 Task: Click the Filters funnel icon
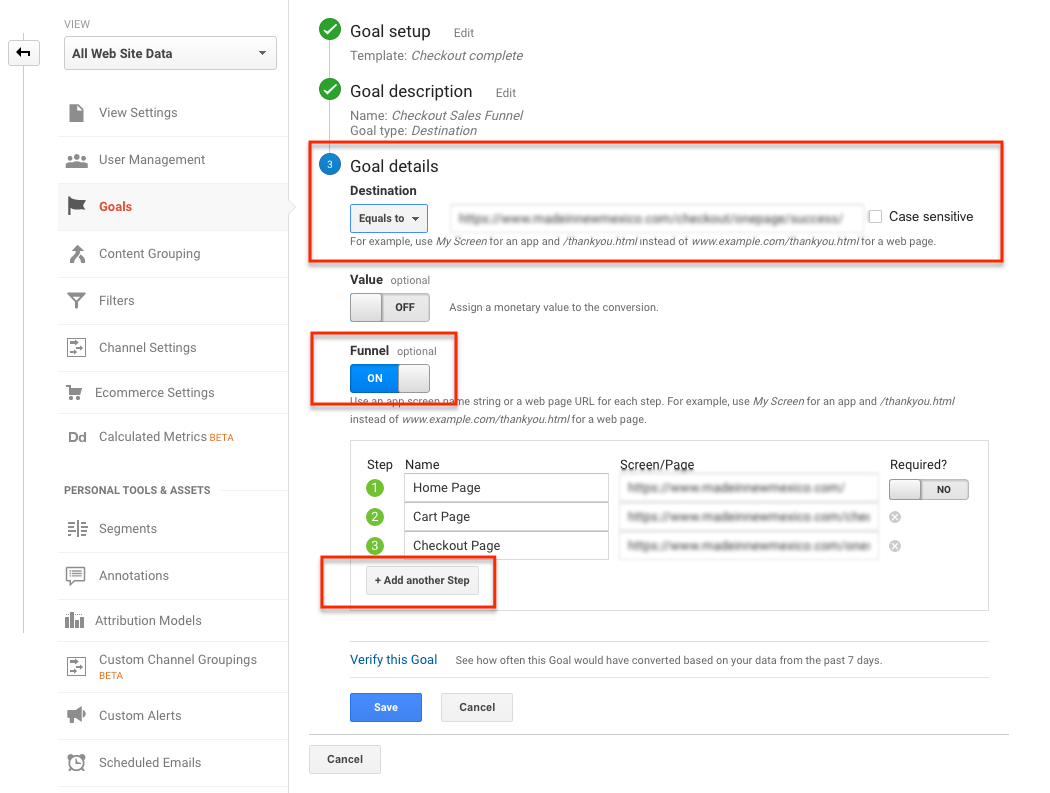75,300
